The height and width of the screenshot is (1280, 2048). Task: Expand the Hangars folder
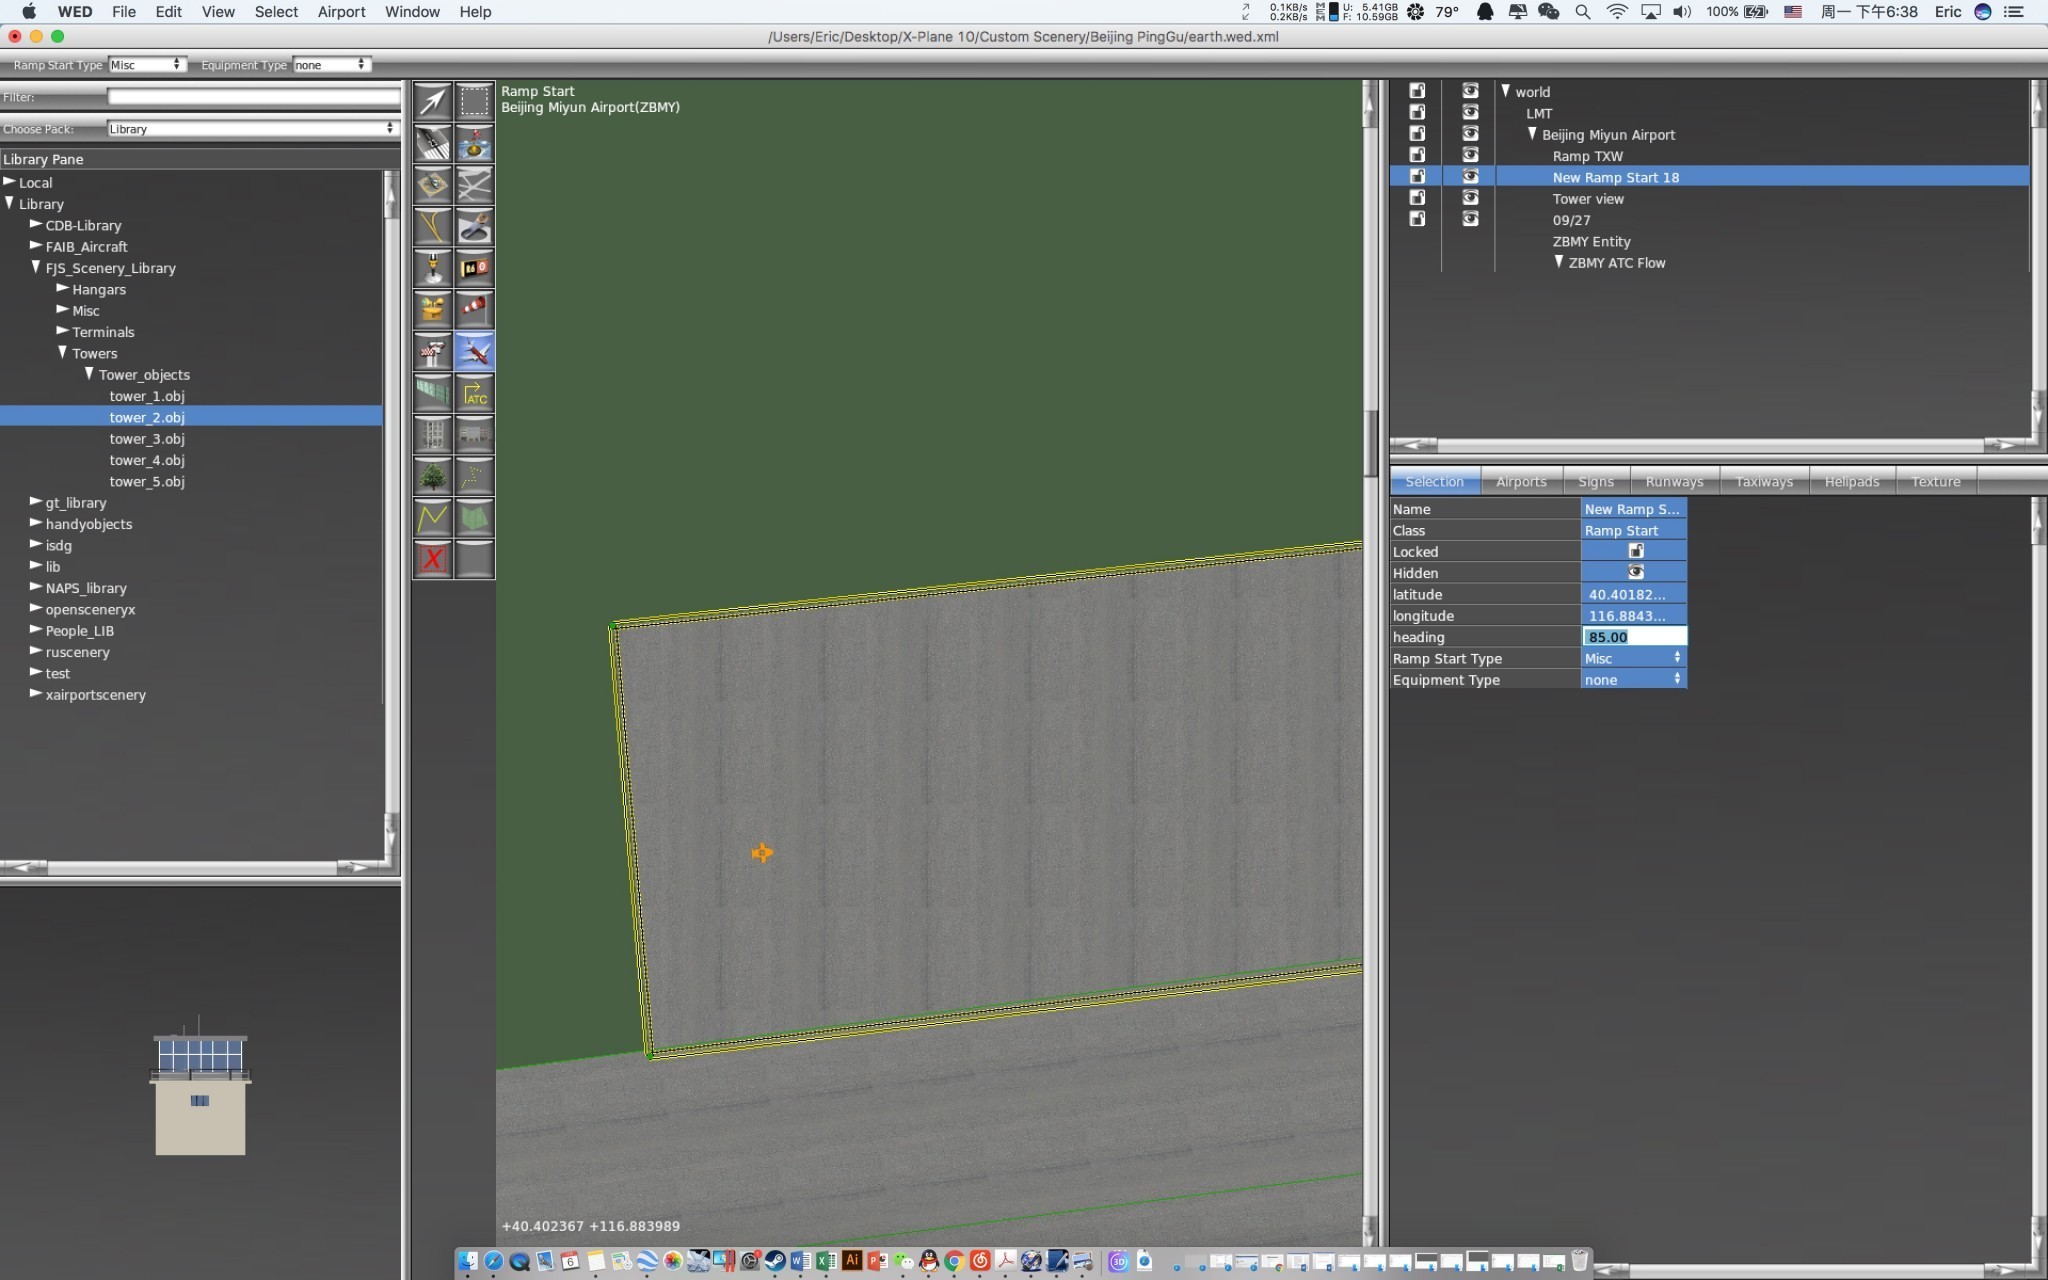click(x=62, y=289)
